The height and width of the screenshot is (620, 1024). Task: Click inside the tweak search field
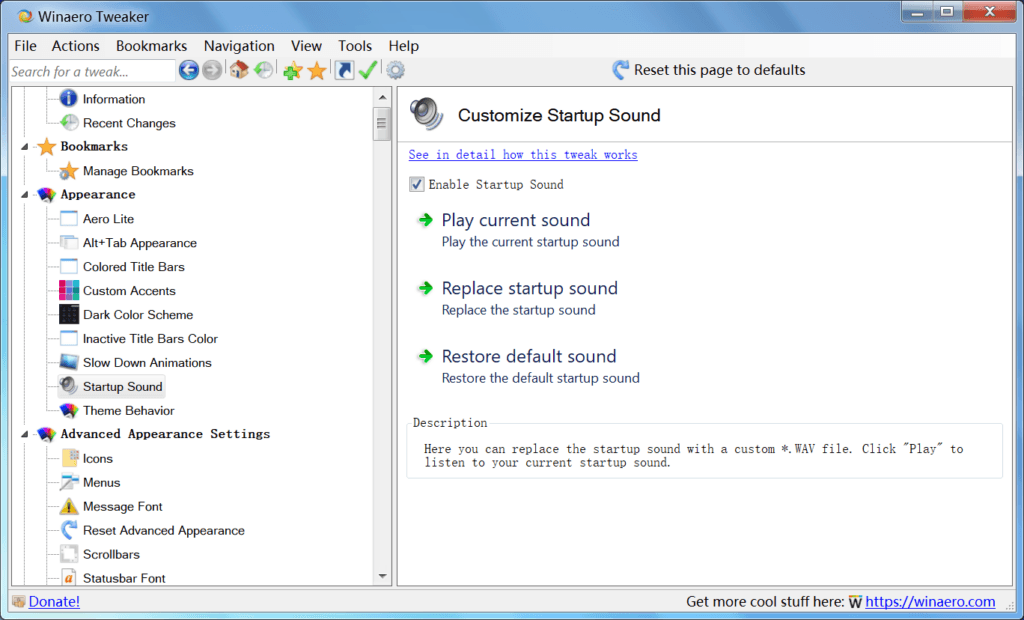90,70
